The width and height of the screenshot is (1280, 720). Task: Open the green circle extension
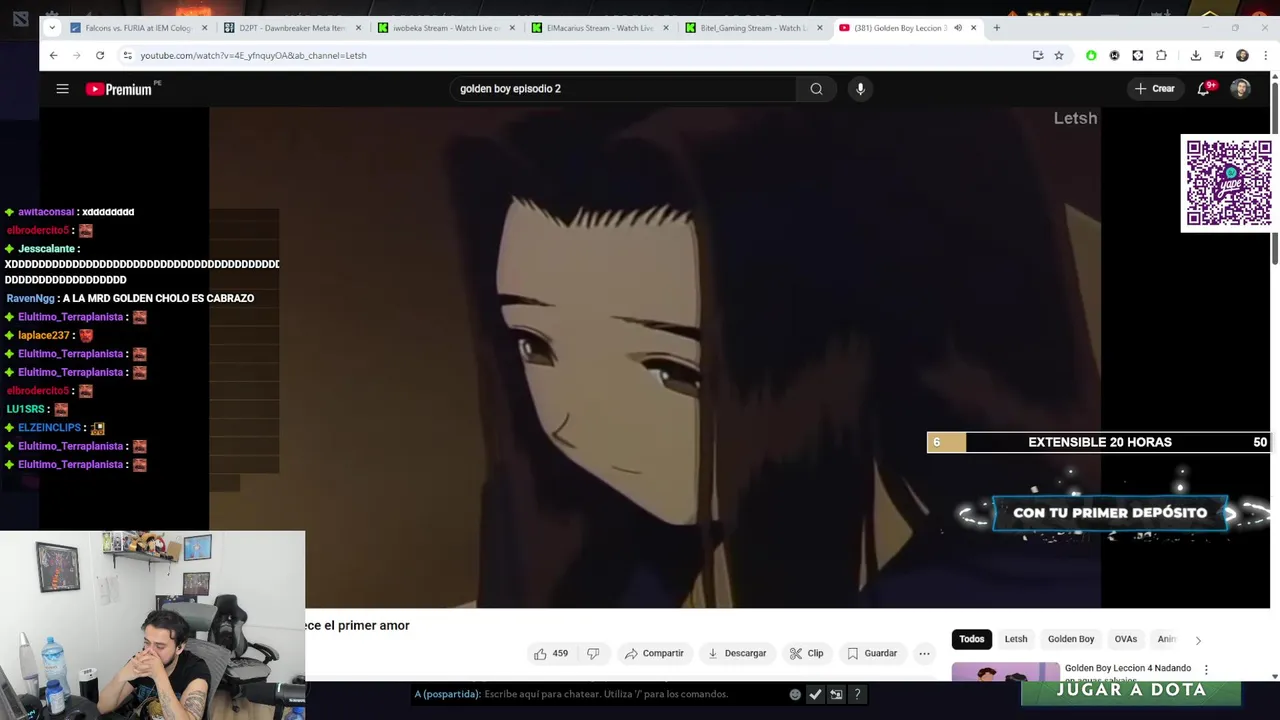click(1091, 55)
